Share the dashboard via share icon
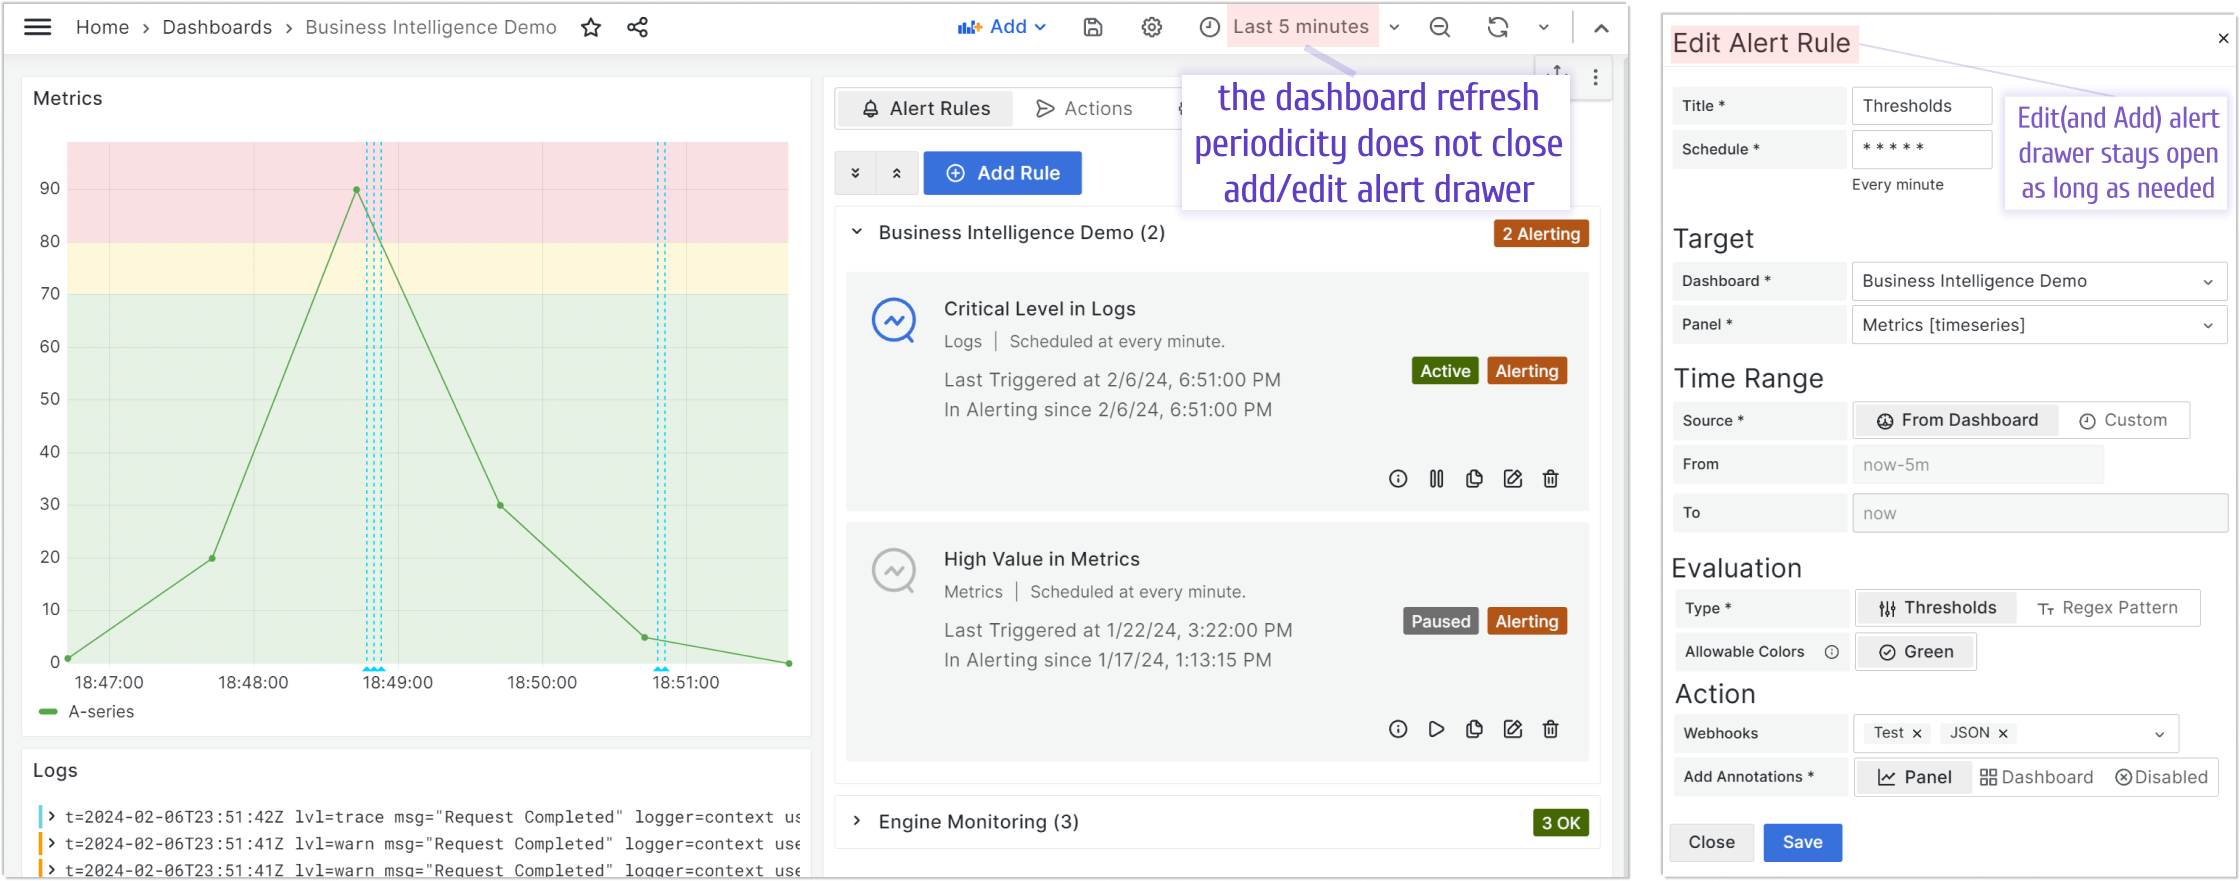The image size is (2240, 881). click(x=637, y=27)
